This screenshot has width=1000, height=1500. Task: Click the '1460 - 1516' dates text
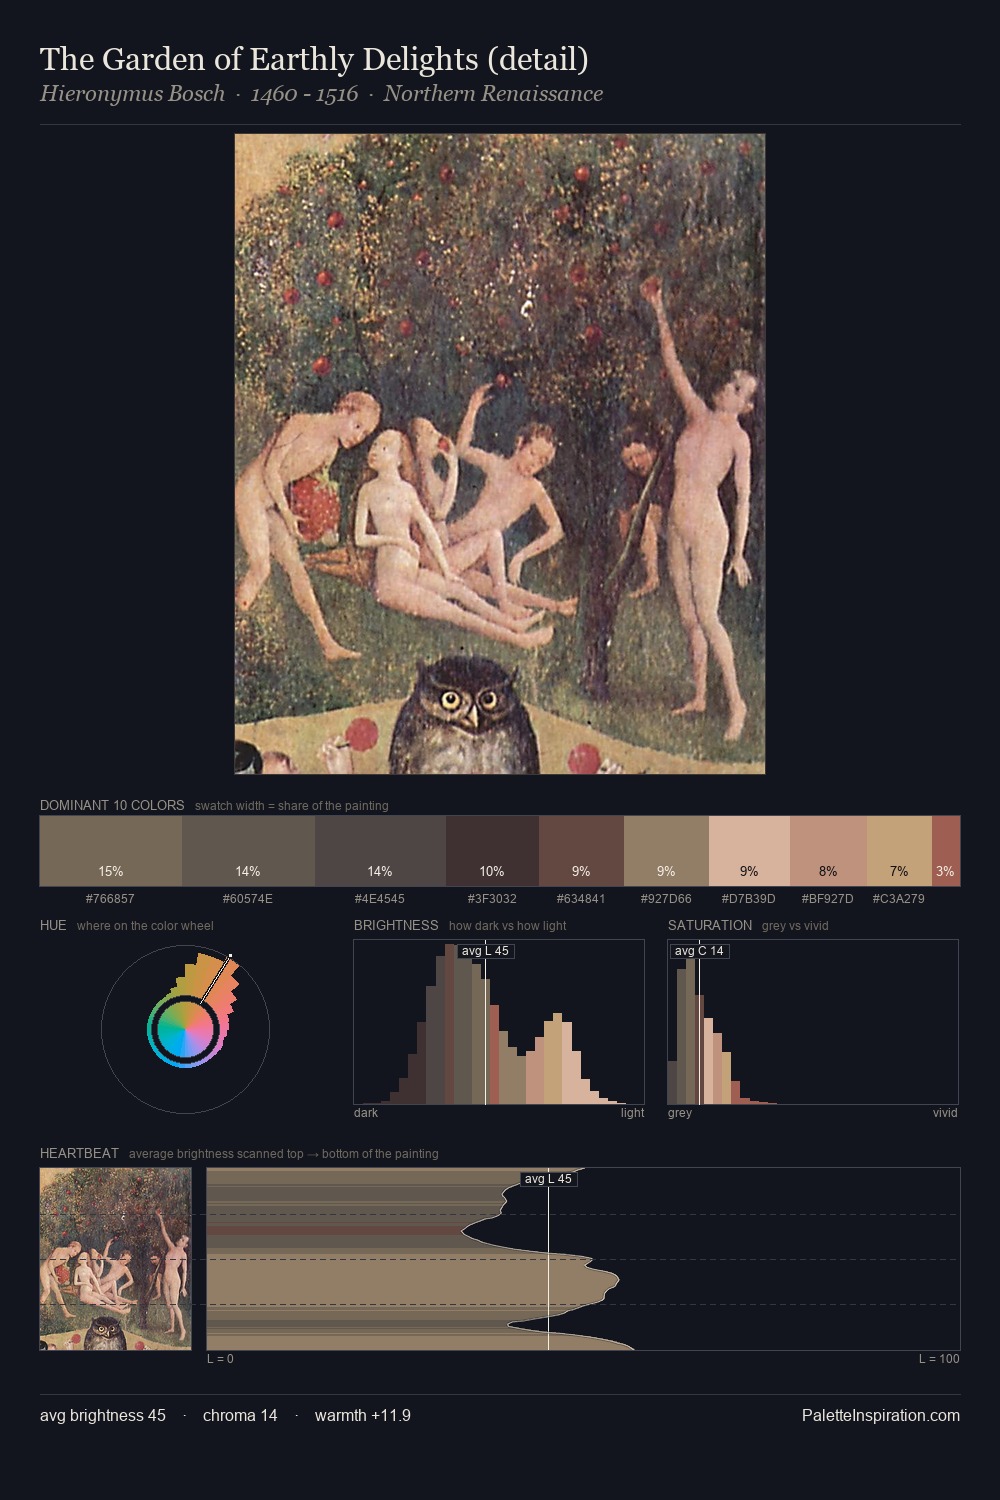click(304, 94)
